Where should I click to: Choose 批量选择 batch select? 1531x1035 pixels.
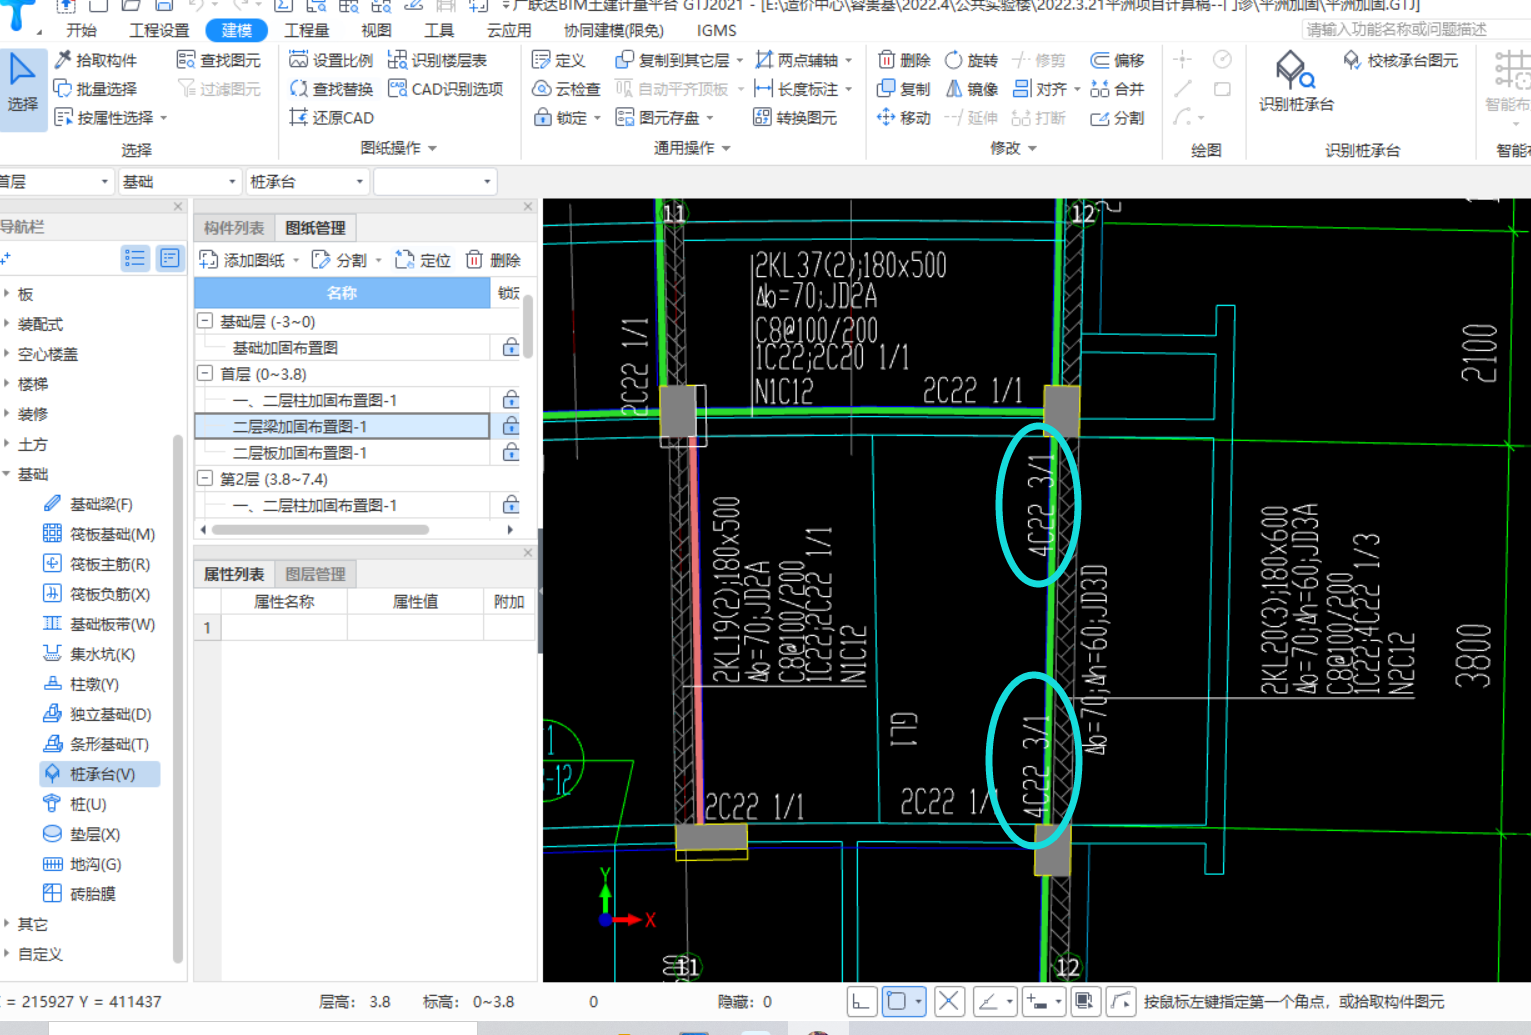(x=96, y=89)
